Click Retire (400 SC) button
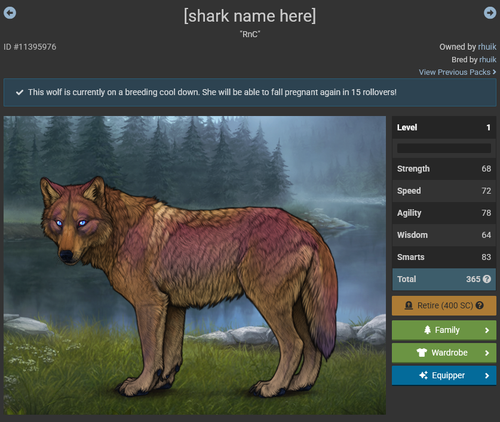The image size is (500, 422). pos(444,305)
